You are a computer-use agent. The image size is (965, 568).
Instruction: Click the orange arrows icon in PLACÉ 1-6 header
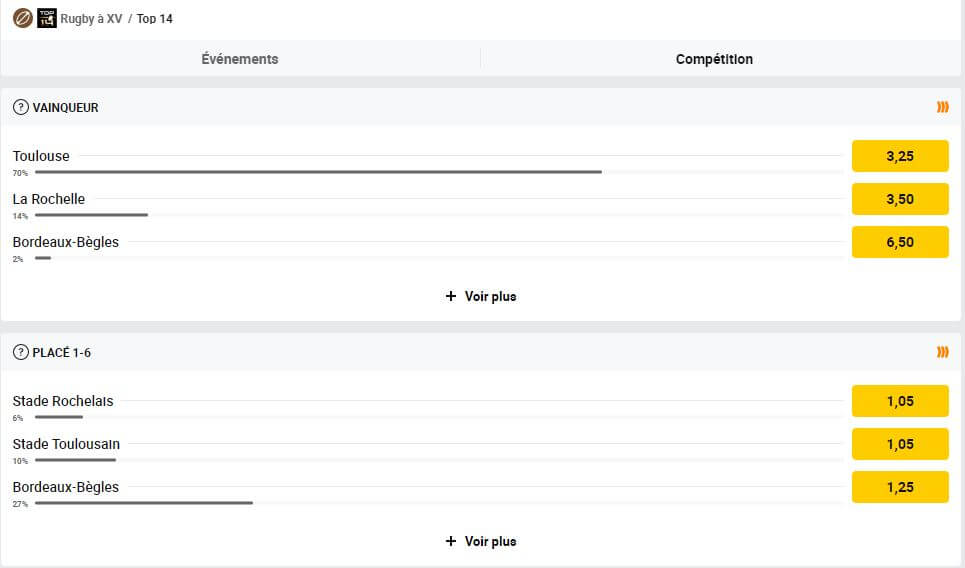pos(942,352)
